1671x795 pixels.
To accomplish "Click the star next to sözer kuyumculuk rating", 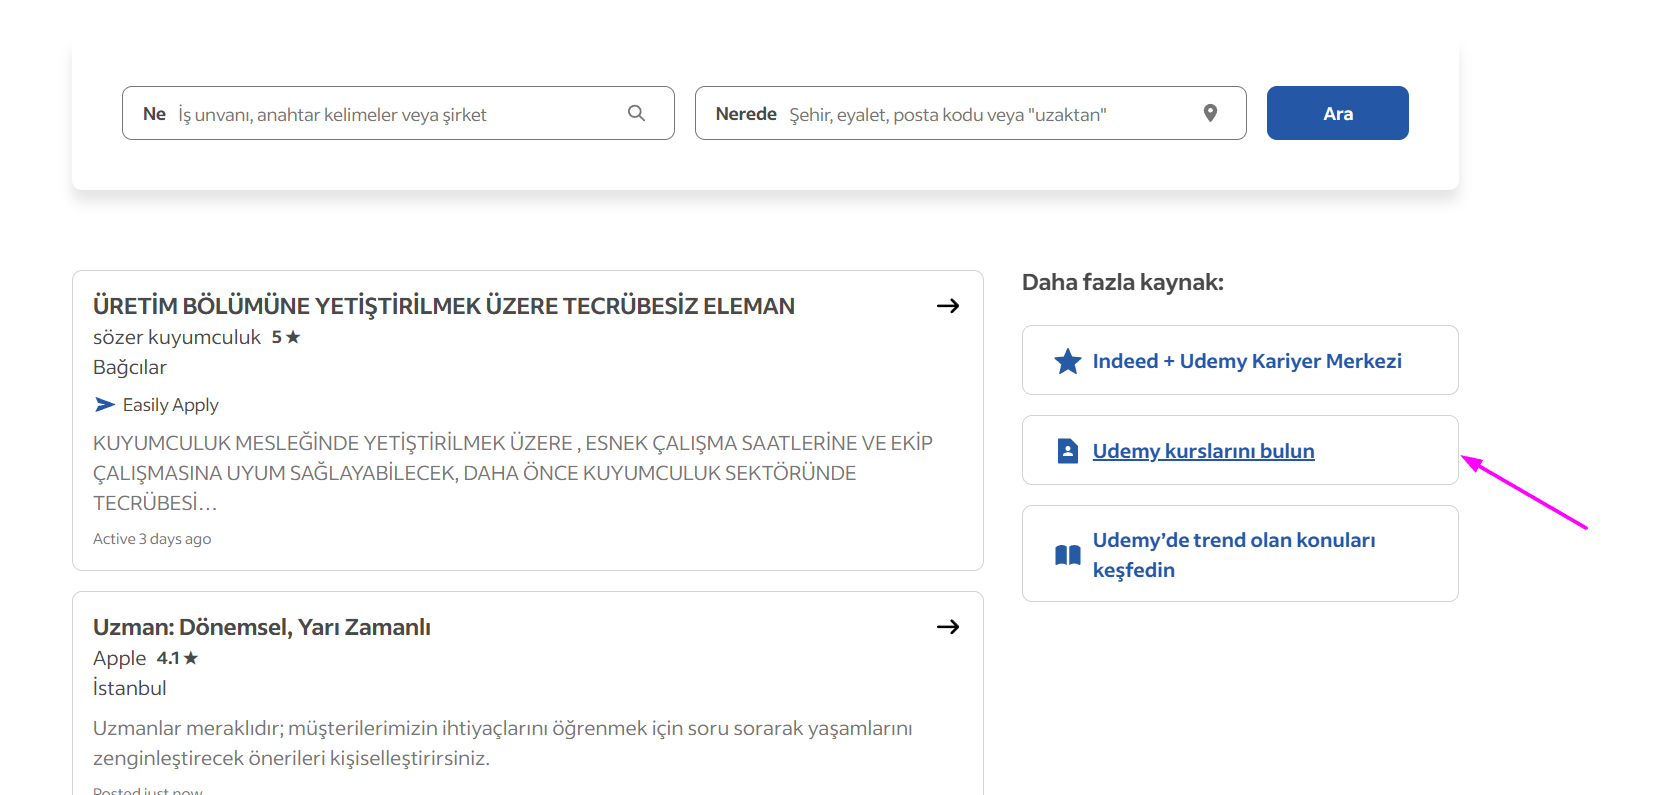I will point(293,337).
